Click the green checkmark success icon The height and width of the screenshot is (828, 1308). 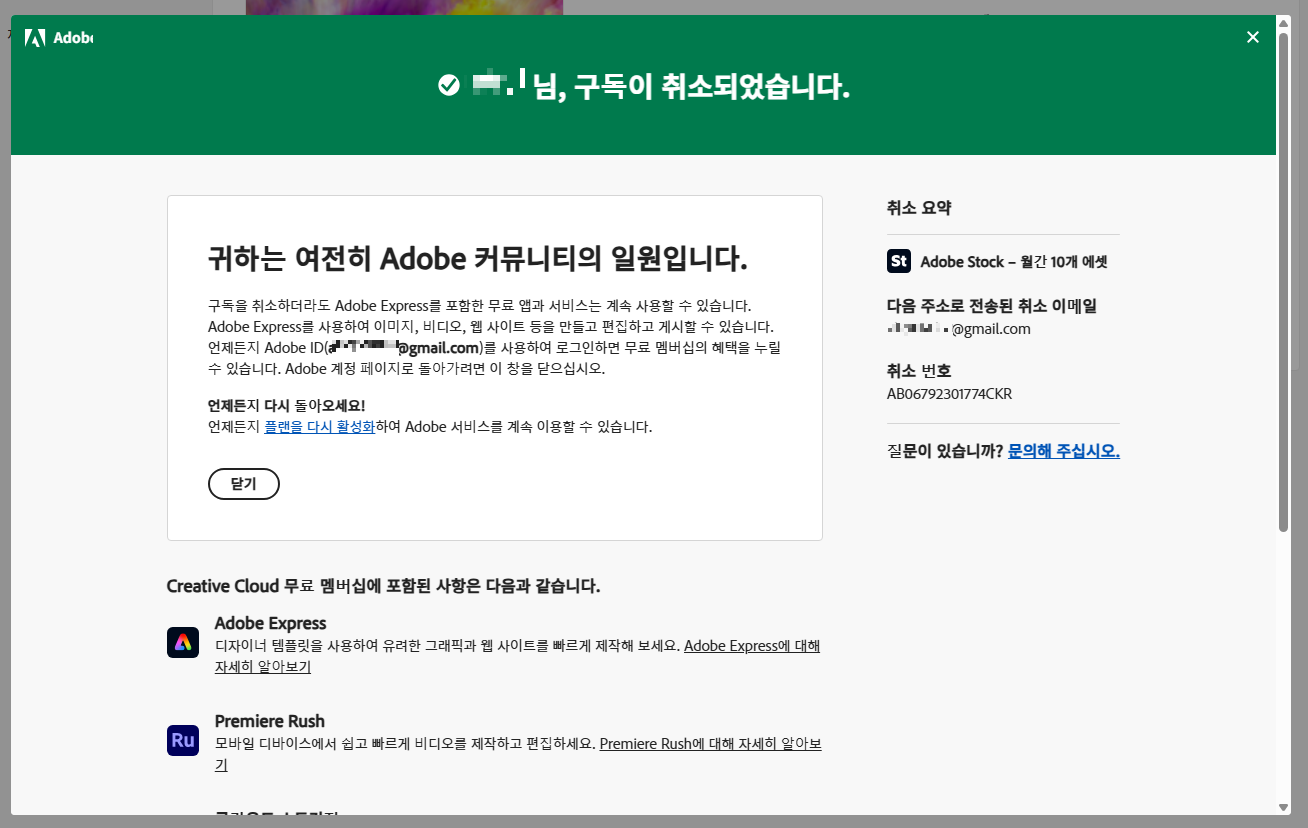(x=449, y=86)
